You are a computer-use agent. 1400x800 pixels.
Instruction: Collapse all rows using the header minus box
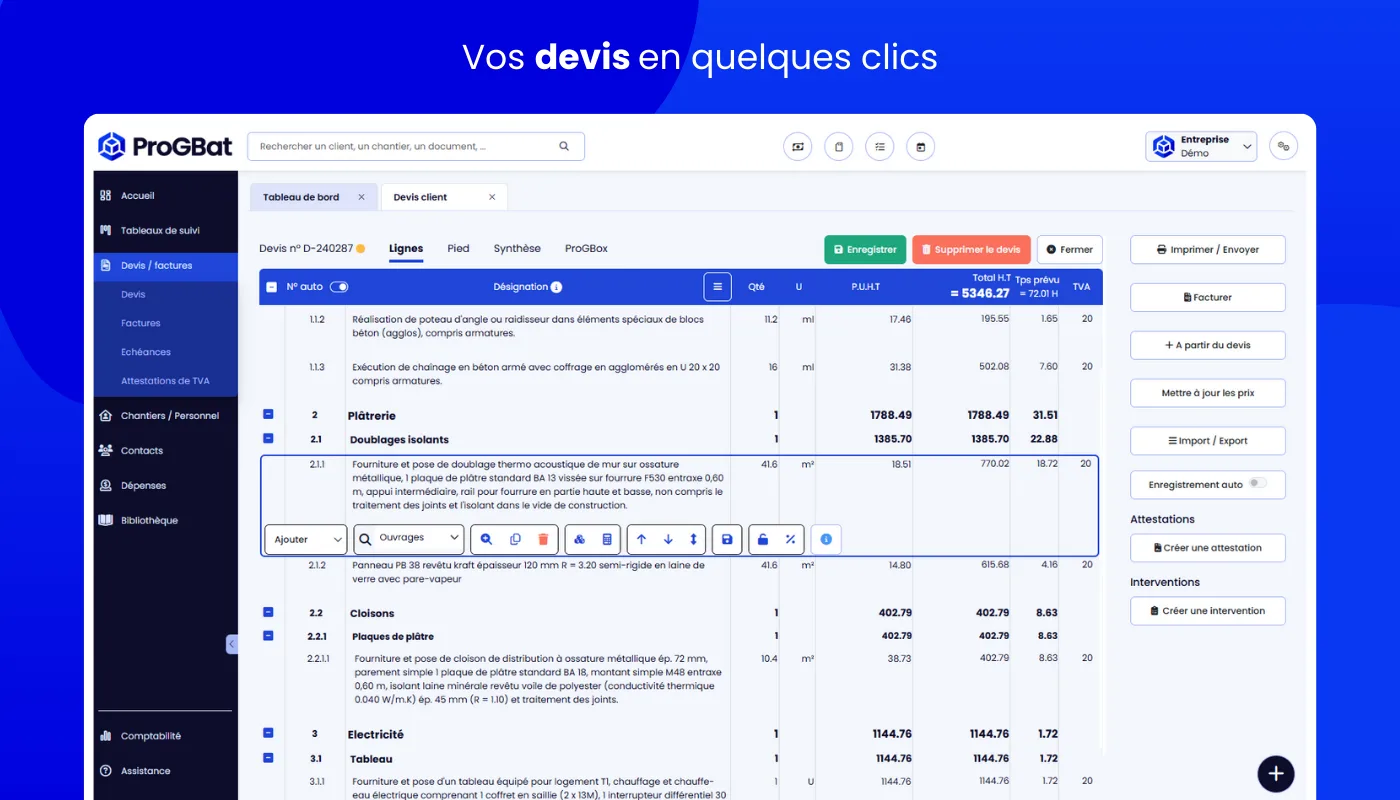(x=271, y=287)
